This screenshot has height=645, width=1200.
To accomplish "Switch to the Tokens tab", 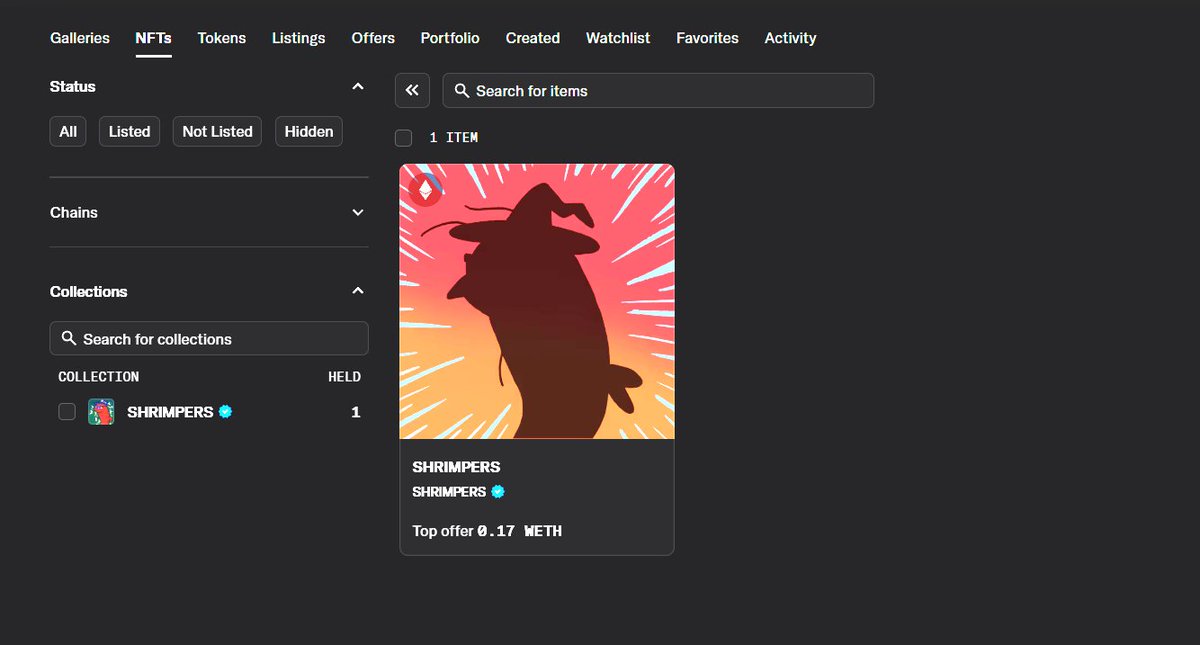I will click(x=222, y=38).
